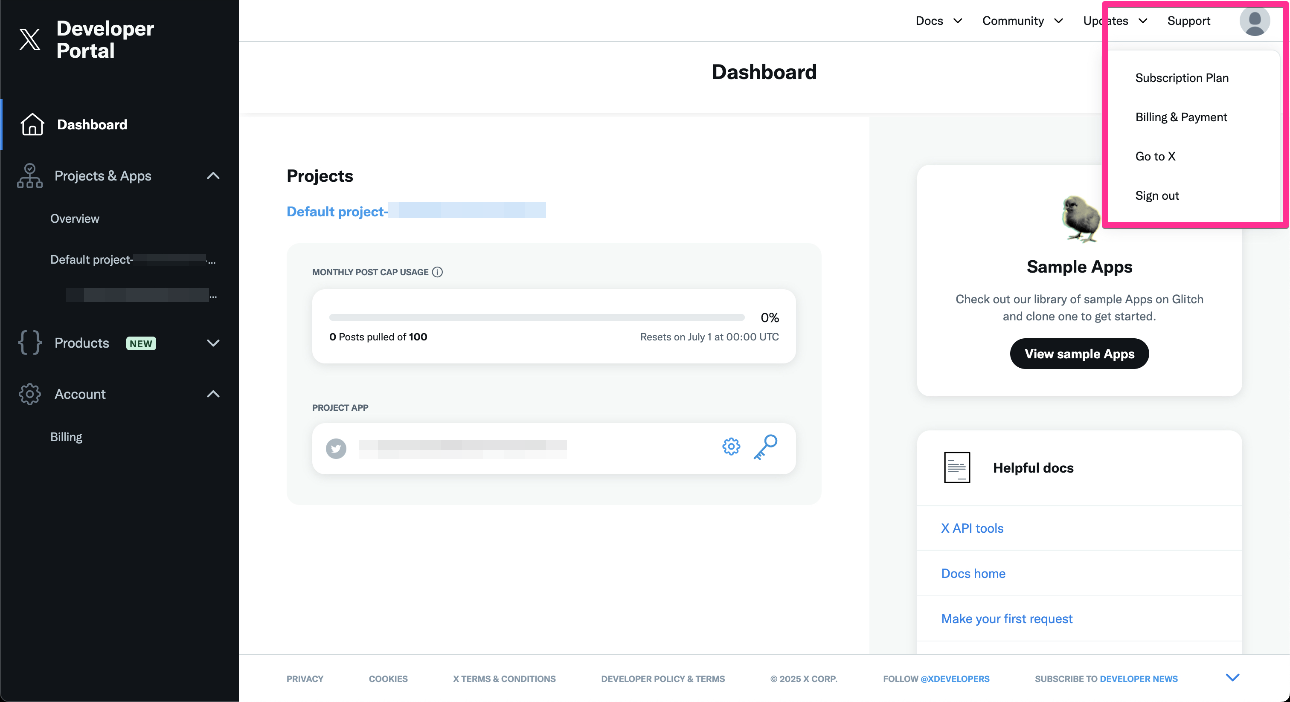Click the bird app avatar in Project App

[x=336, y=449]
